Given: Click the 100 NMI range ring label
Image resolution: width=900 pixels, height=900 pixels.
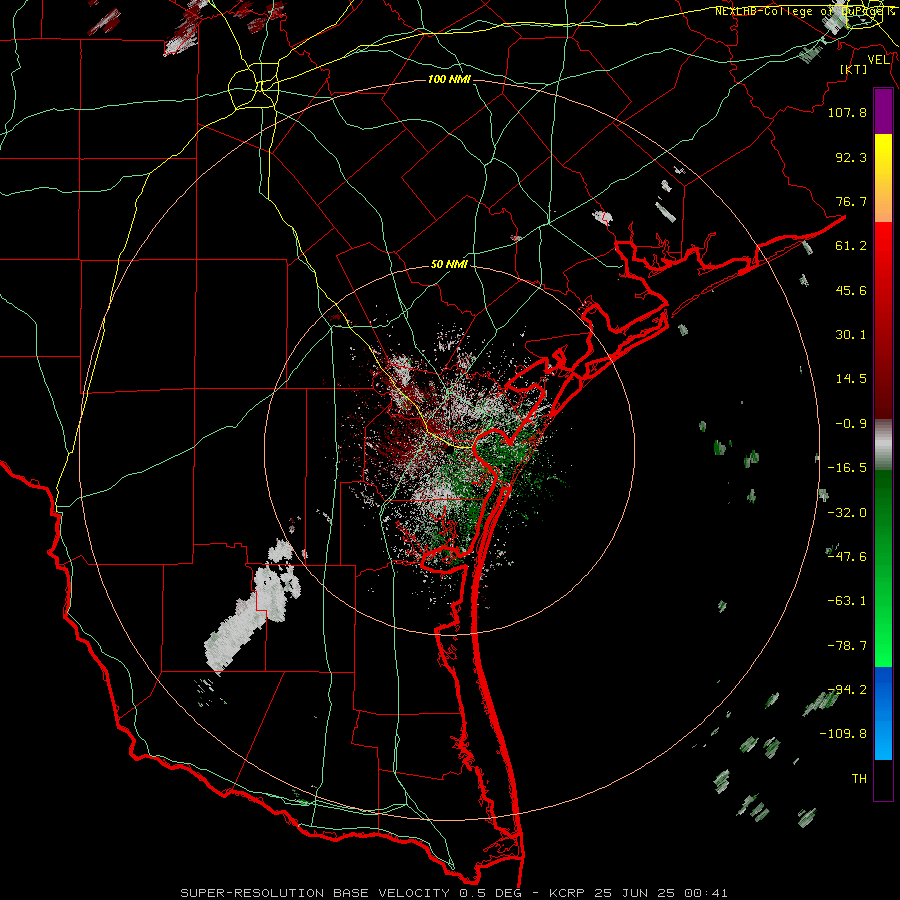Looking at the screenshot, I should click(x=449, y=79).
